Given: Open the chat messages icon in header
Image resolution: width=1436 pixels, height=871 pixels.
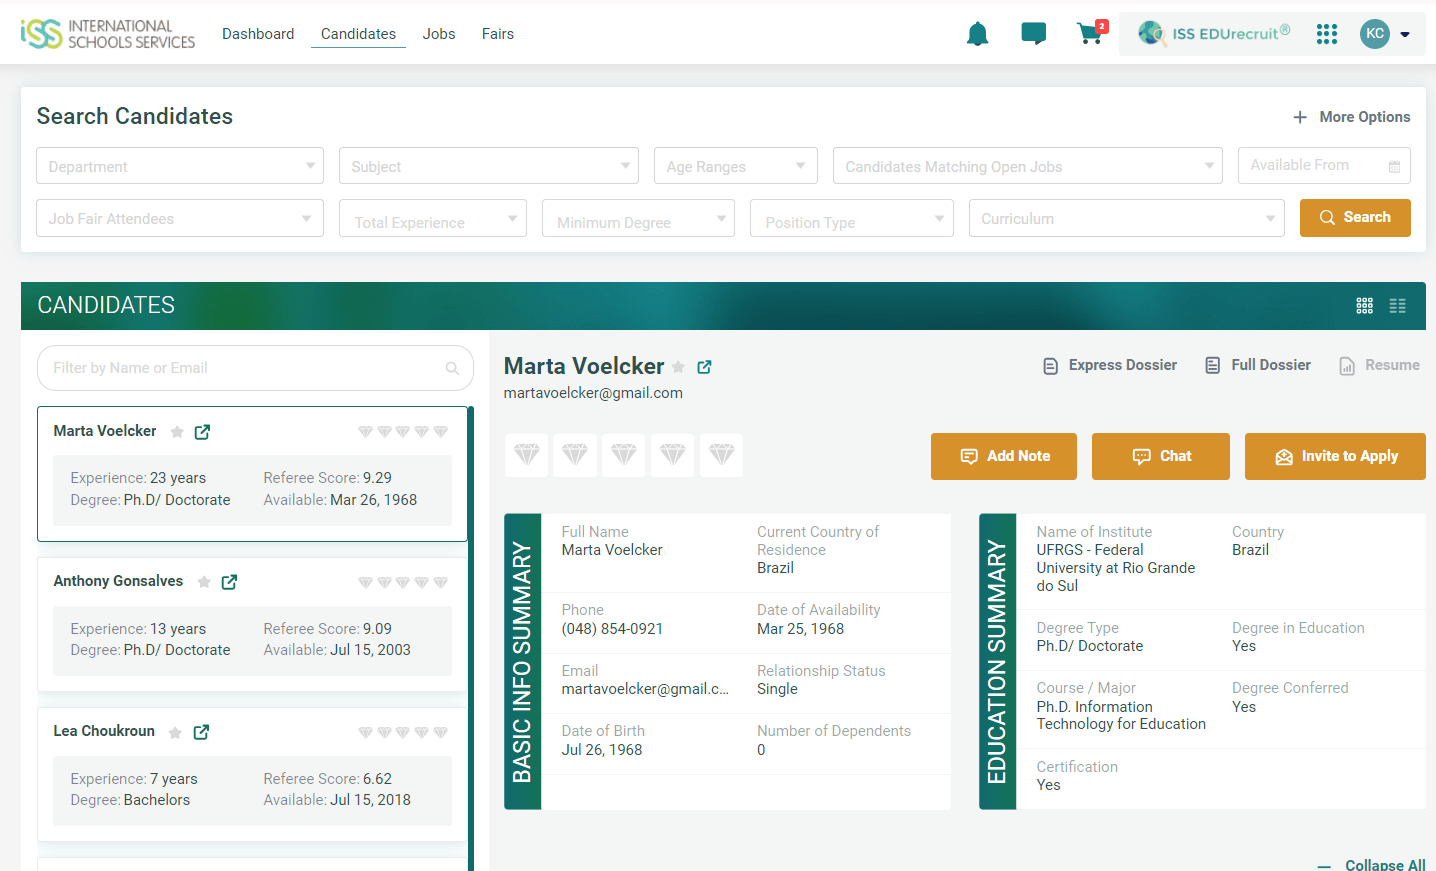Looking at the screenshot, I should (1033, 34).
